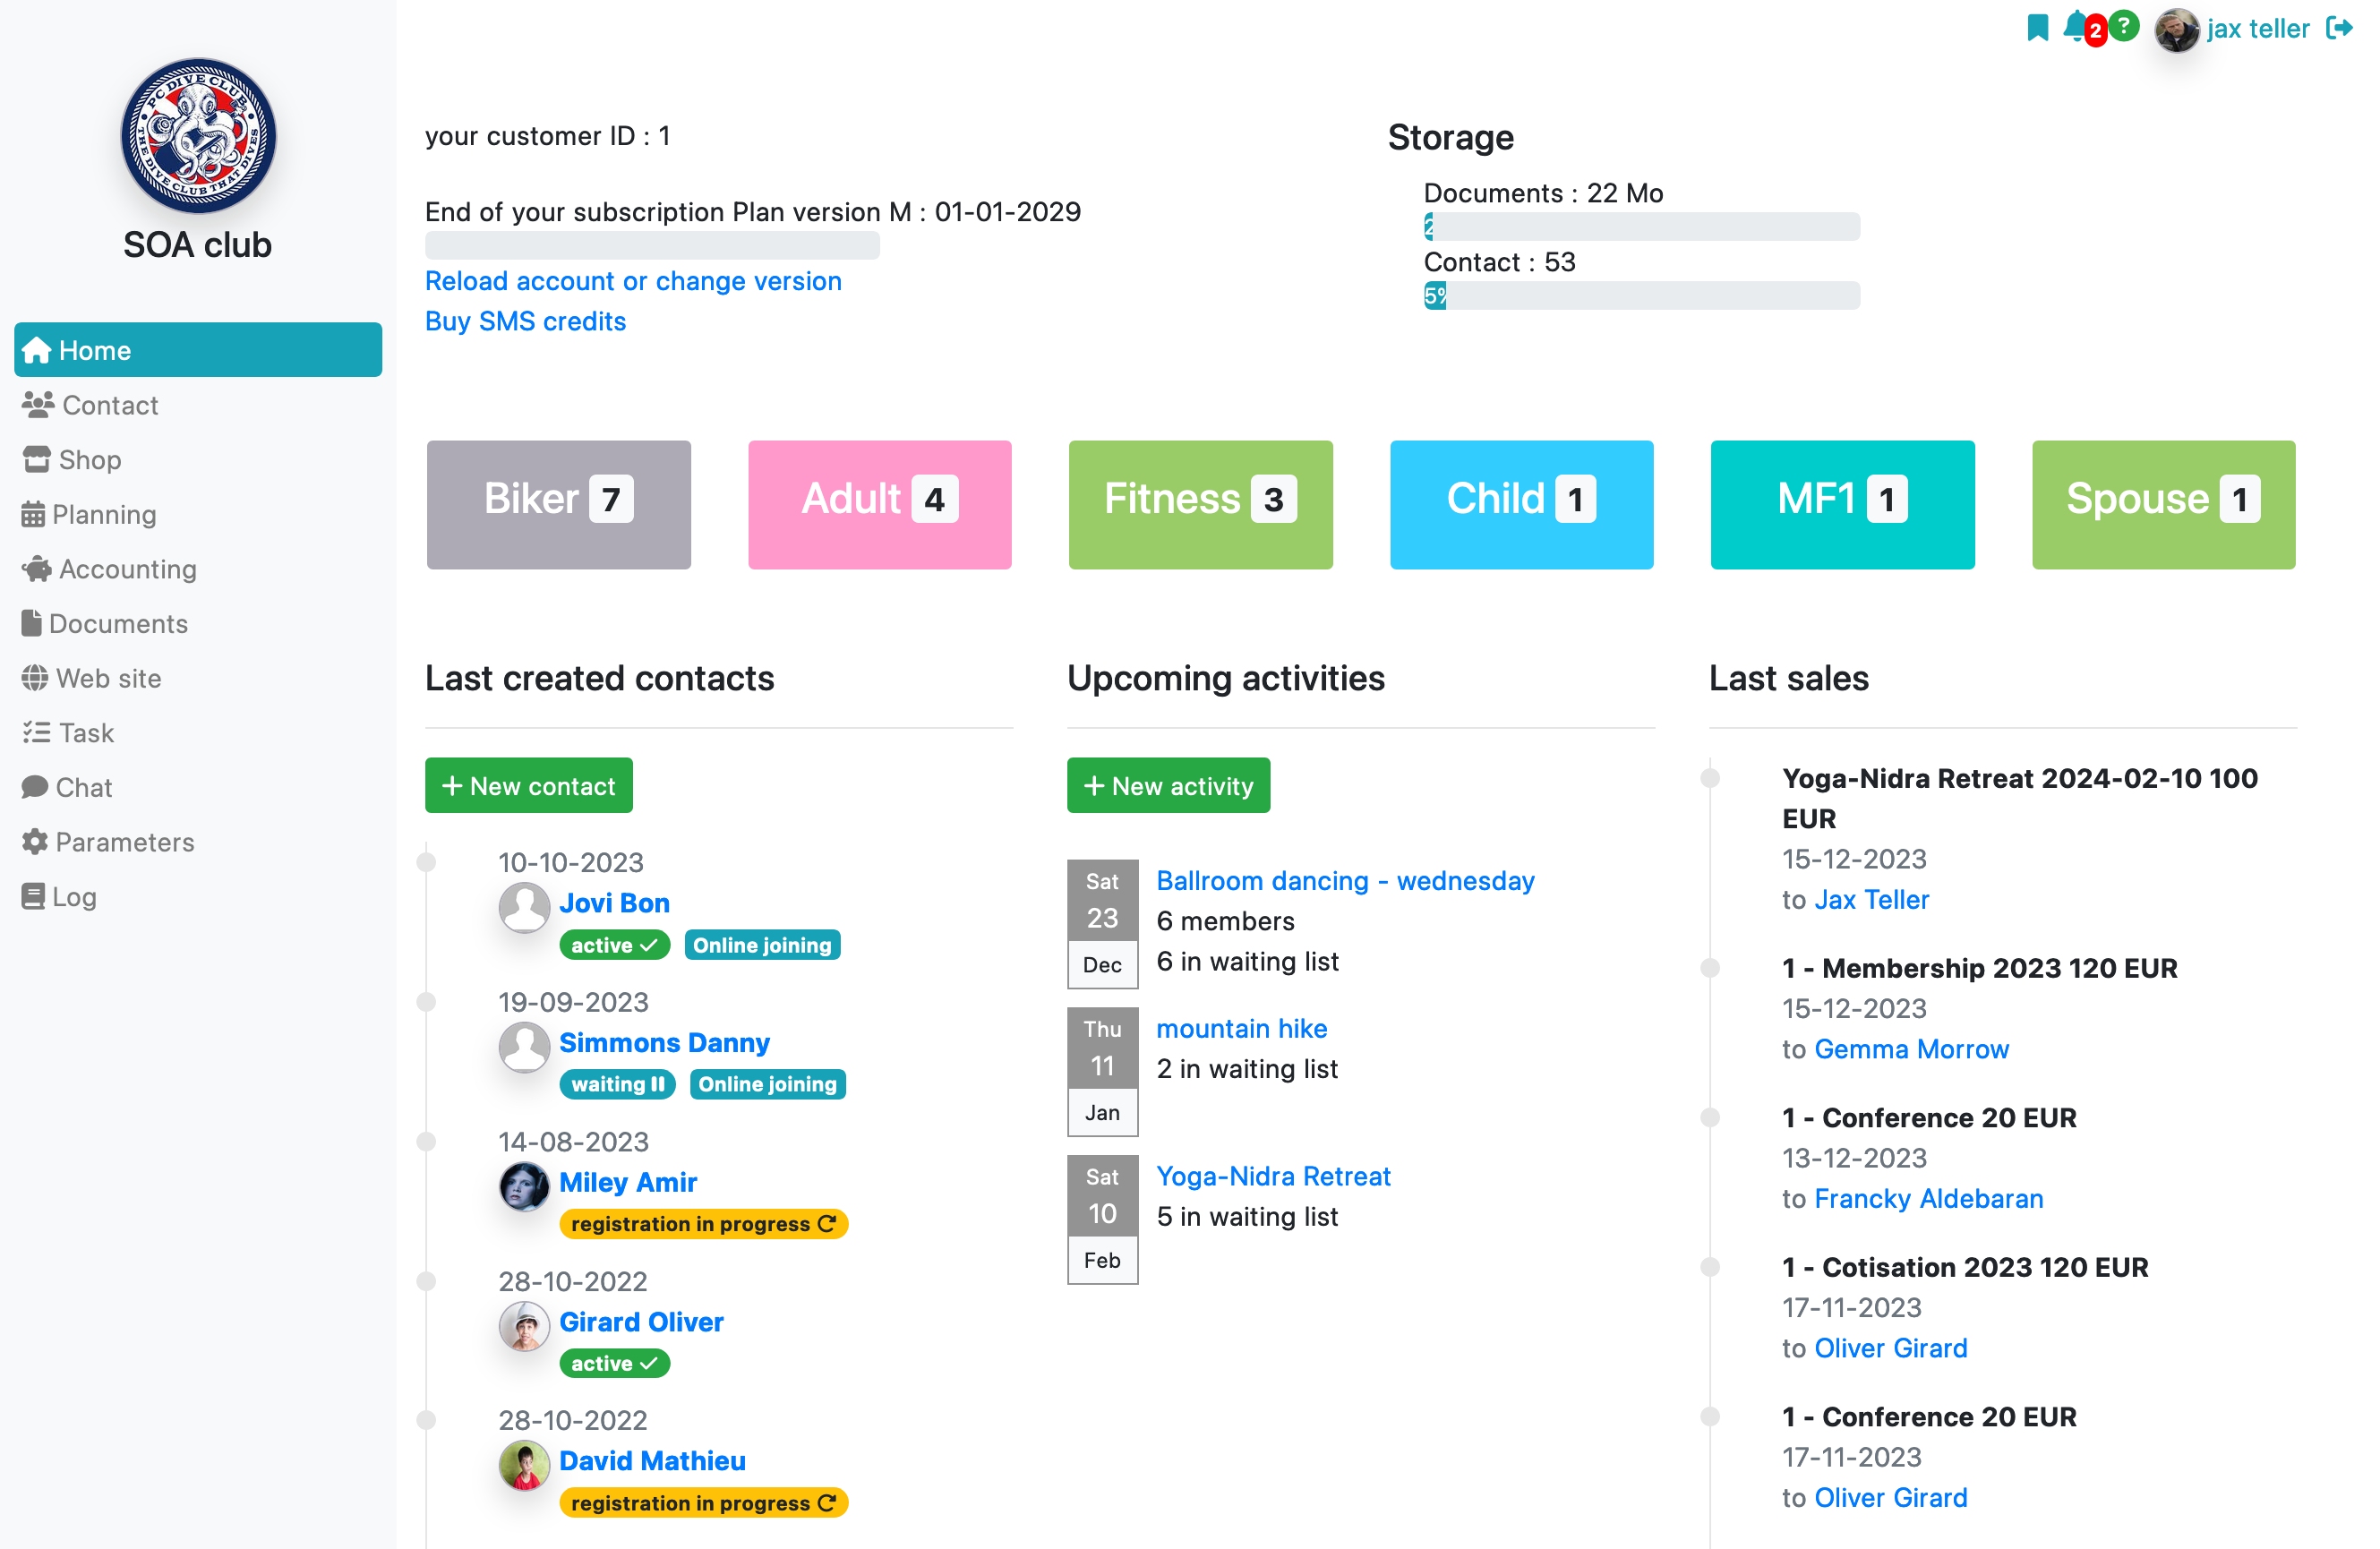The width and height of the screenshot is (2380, 1549).
Task: Go to the Planning section
Action: coord(104,514)
